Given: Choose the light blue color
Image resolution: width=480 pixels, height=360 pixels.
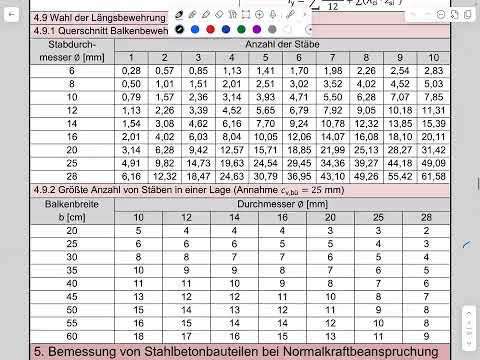Looking at the screenshot, I should point(195,29).
